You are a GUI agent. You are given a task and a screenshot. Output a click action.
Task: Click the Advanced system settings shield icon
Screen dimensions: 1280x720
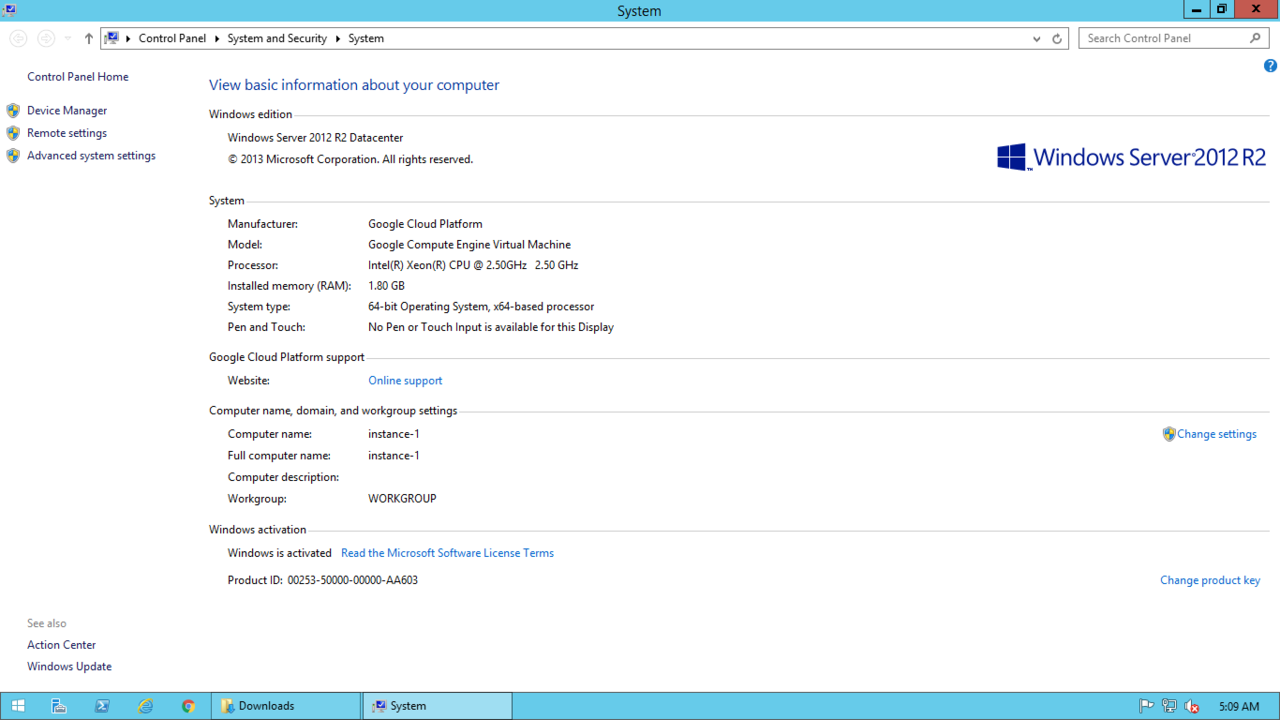[x=13, y=156]
